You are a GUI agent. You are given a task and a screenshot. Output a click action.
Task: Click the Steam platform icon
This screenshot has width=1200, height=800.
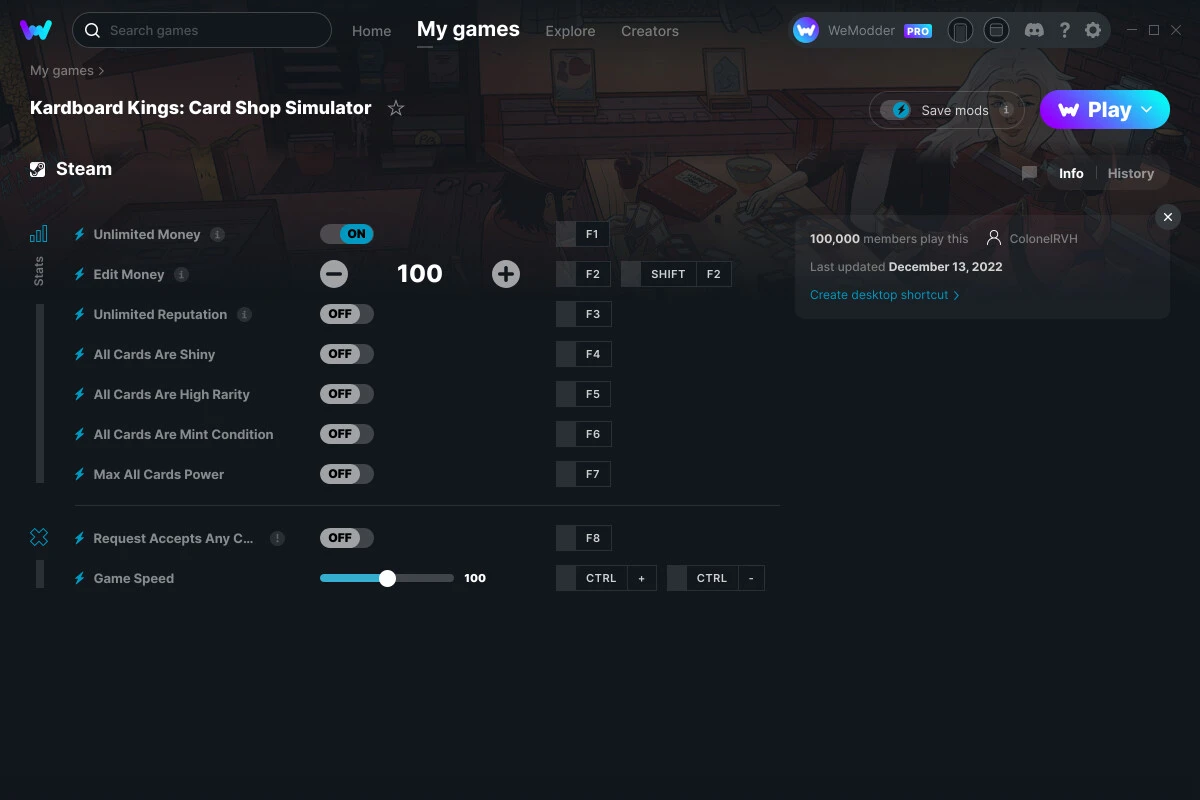pyautogui.click(x=38, y=169)
